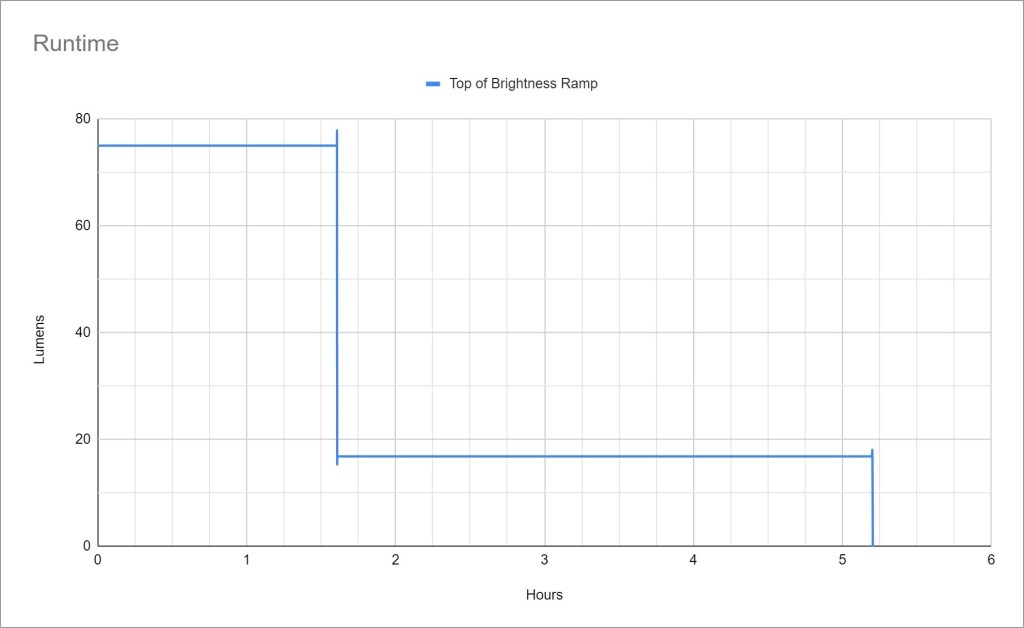Screen dimensions: 1024x628
Task: Select the 60 label on the Lumens axis
Action: (82, 226)
